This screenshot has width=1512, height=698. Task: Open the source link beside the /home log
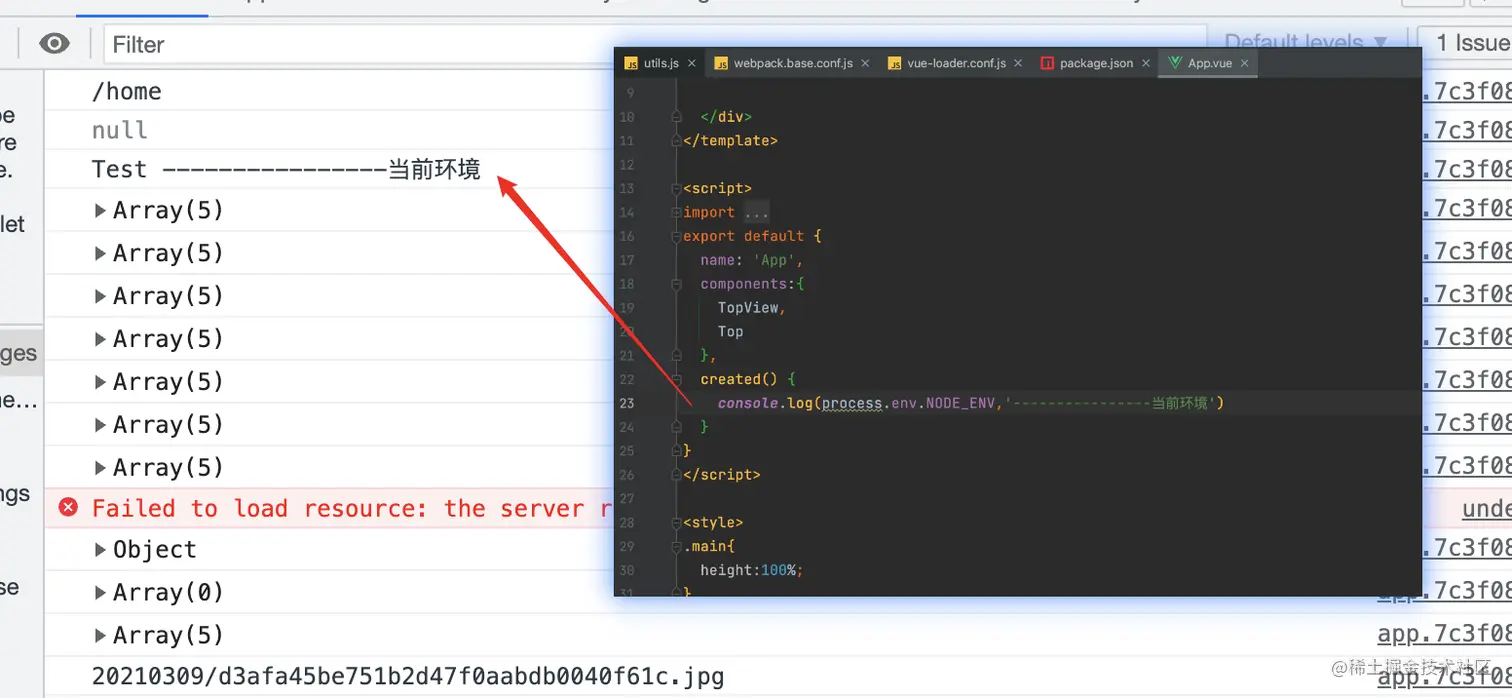point(1467,91)
